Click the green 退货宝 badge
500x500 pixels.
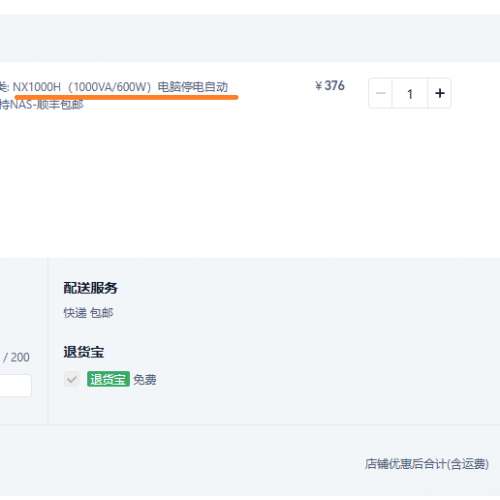[x=108, y=379]
